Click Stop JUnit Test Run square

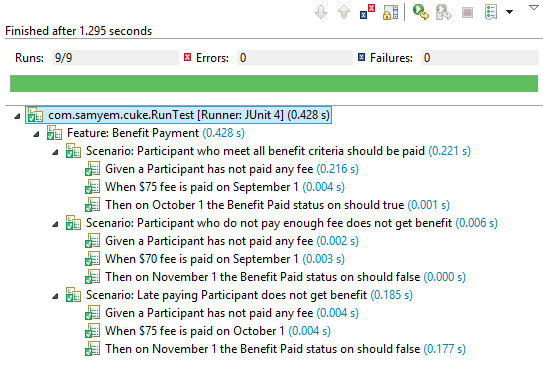[468, 13]
